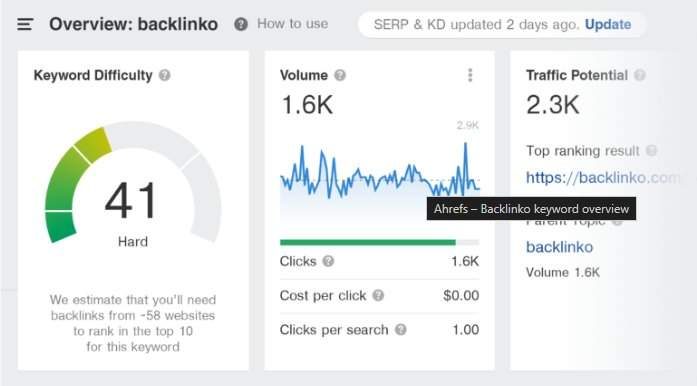The height and width of the screenshot is (386, 697).
Task: Click the Clicks 1.6K value
Action: click(x=465, y=261)
